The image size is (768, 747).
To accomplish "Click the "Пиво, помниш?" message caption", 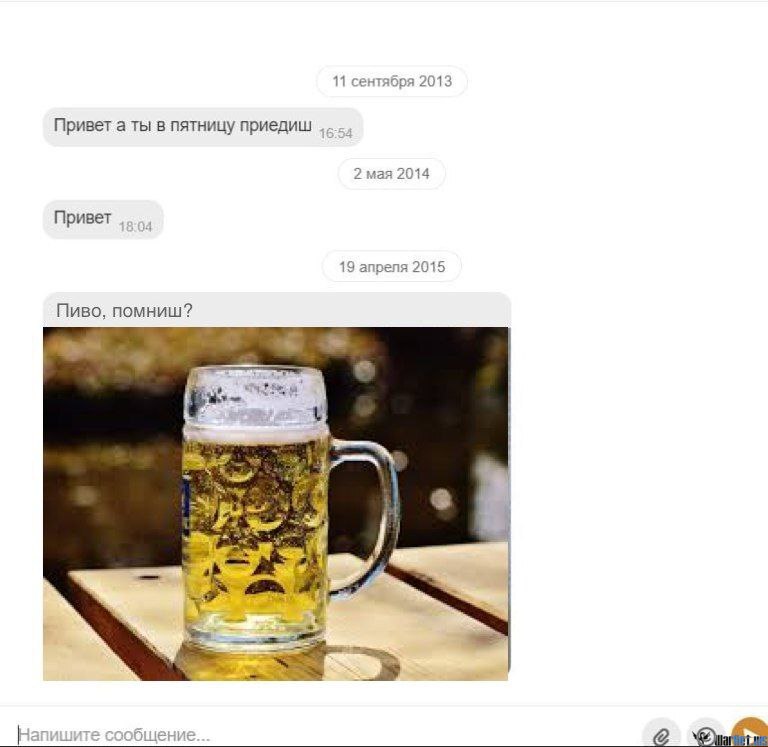I will 124,311.
